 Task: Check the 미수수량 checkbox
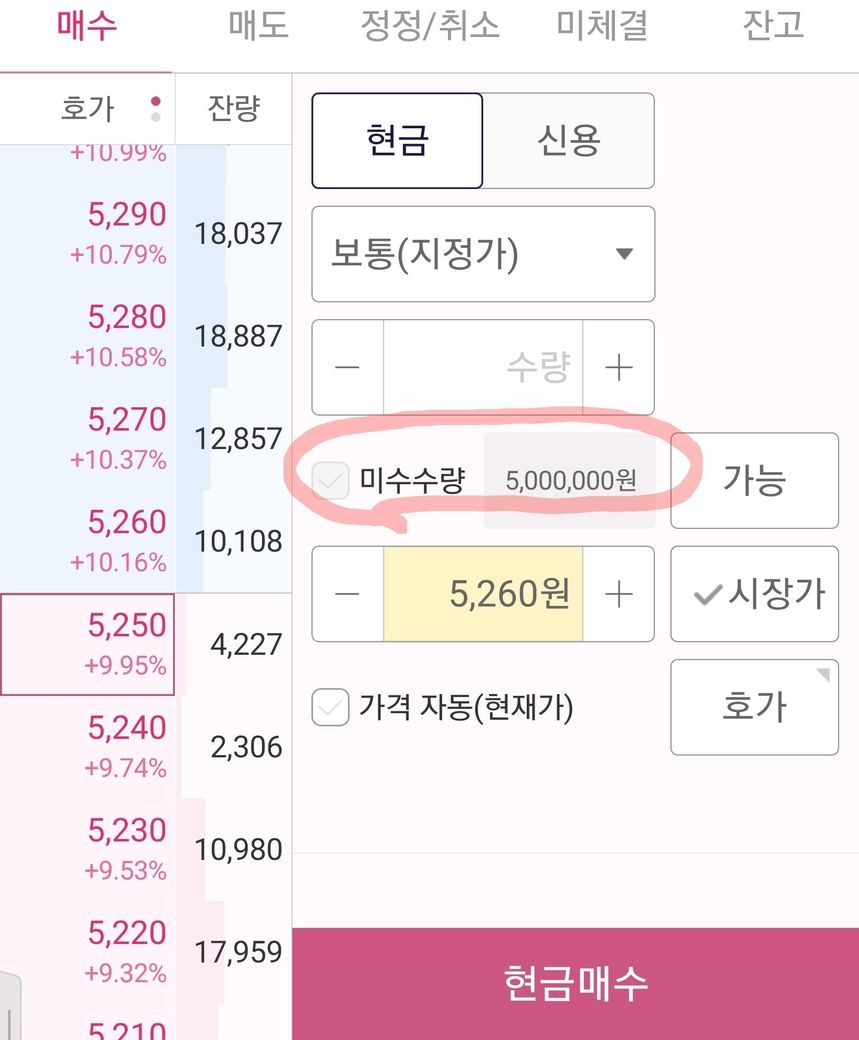[x=330, y=481]
